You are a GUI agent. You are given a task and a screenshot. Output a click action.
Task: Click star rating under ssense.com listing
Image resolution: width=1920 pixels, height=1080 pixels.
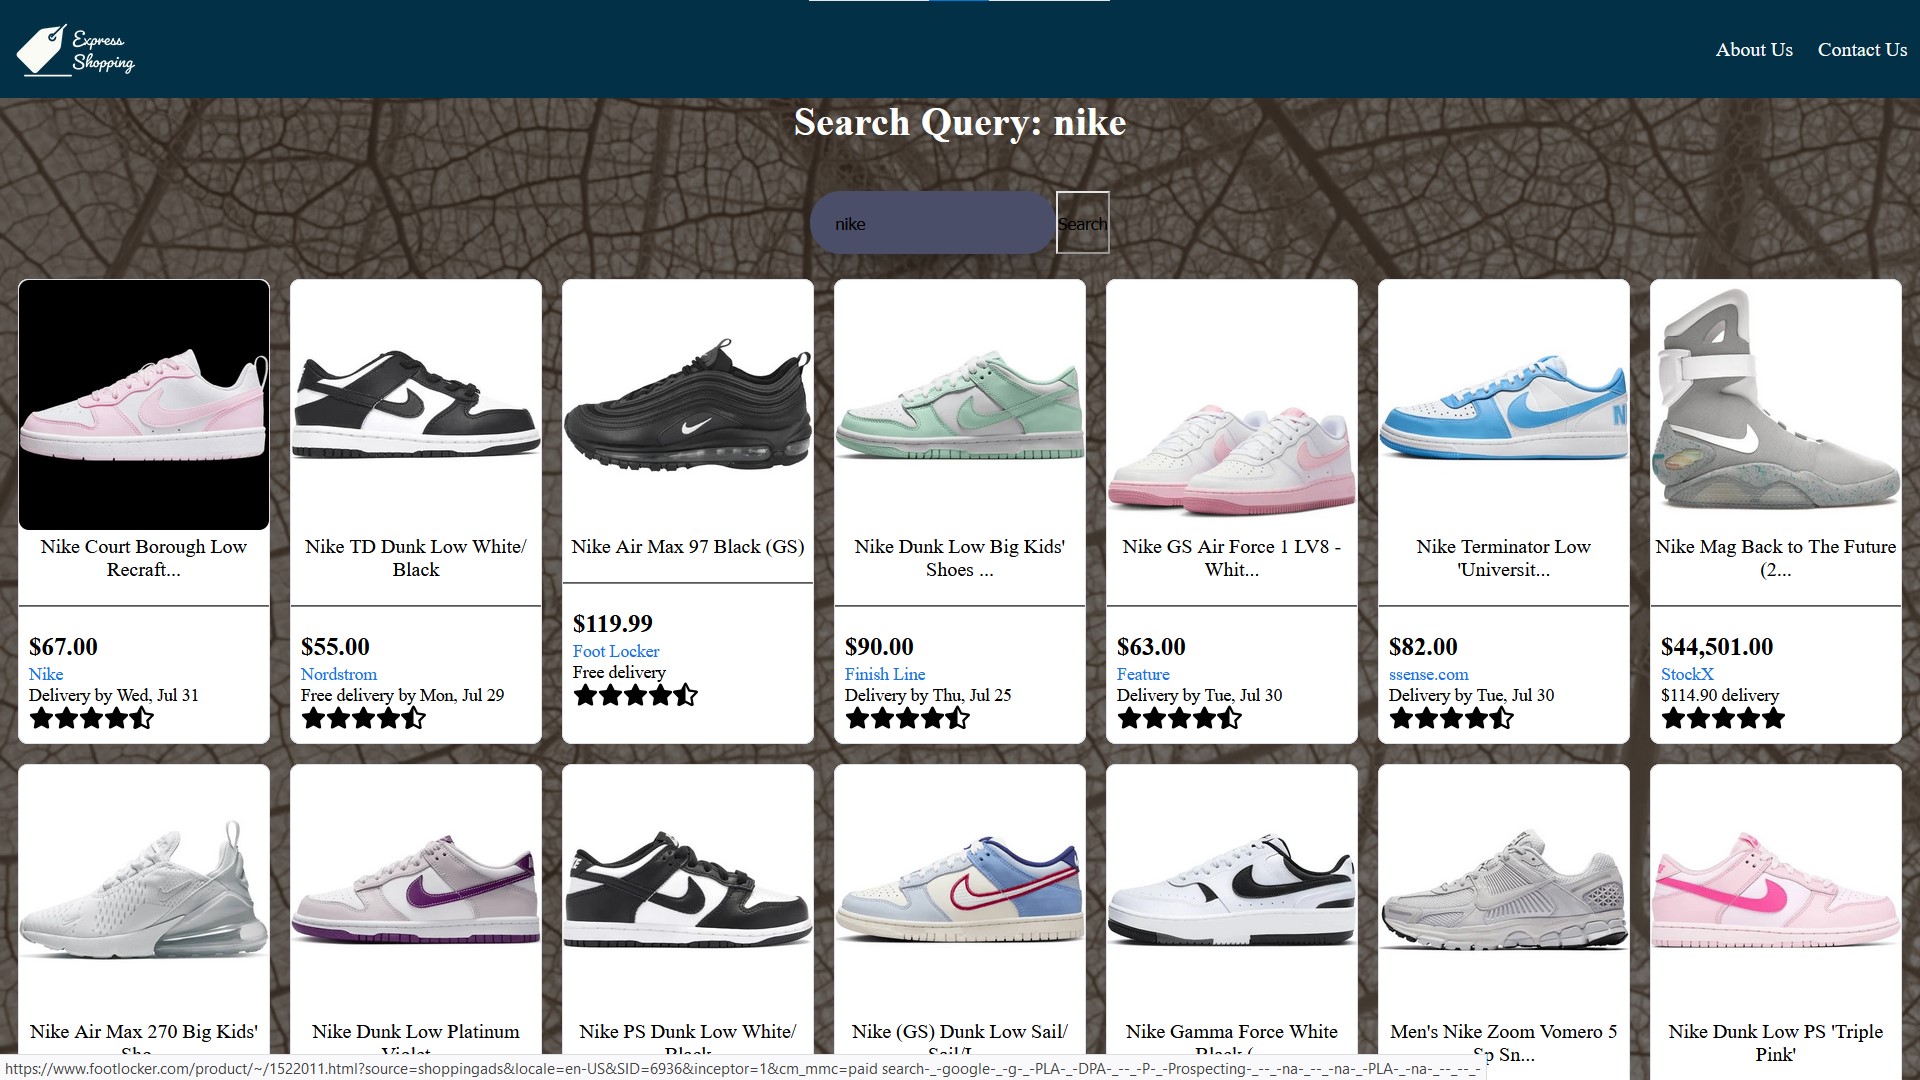click(x=1452, y=718)
